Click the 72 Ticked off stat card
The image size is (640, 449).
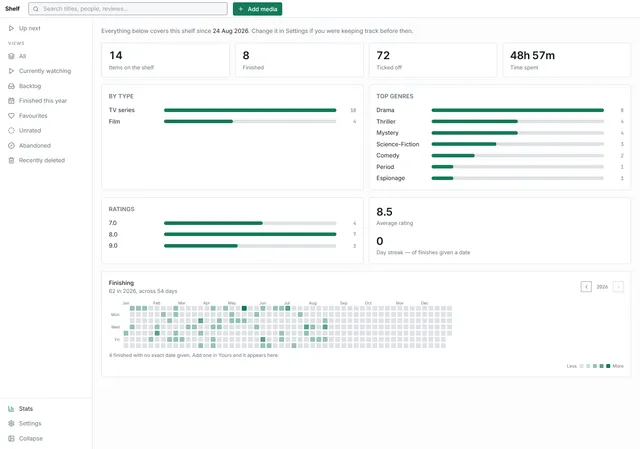click(433, 60)
